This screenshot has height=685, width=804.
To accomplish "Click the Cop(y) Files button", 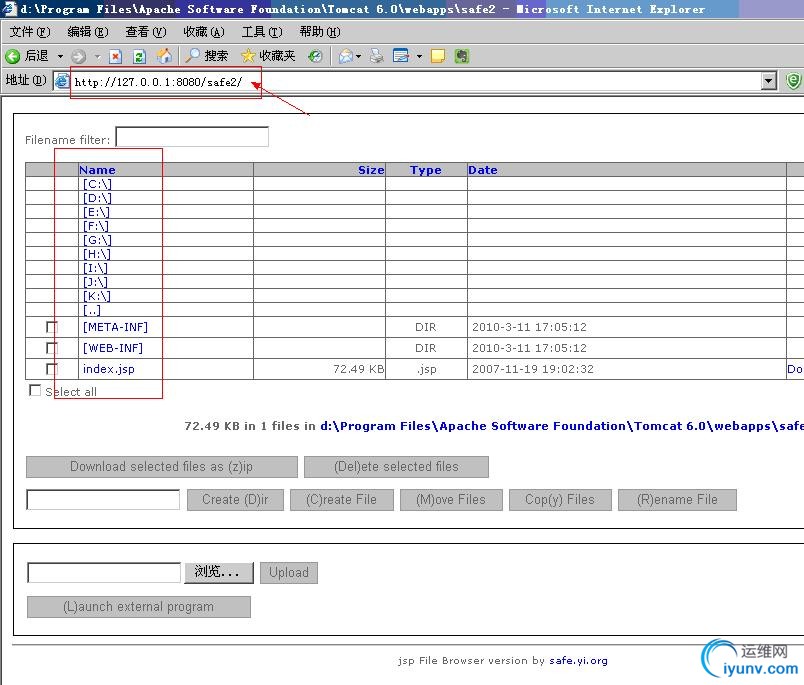I will point(560,499).
